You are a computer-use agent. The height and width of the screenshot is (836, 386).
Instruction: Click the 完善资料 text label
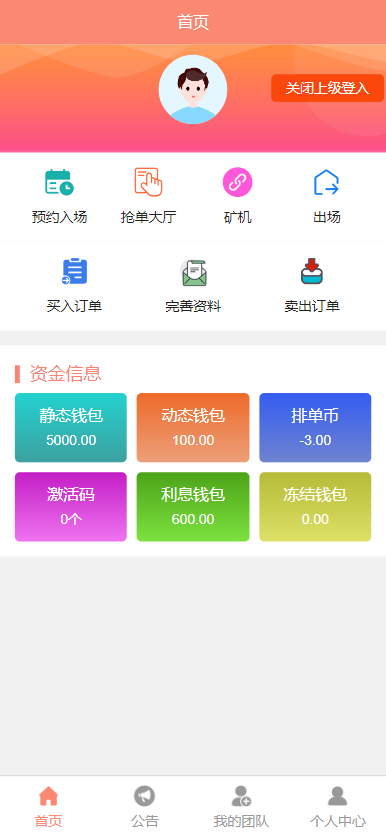coord(193,307)
